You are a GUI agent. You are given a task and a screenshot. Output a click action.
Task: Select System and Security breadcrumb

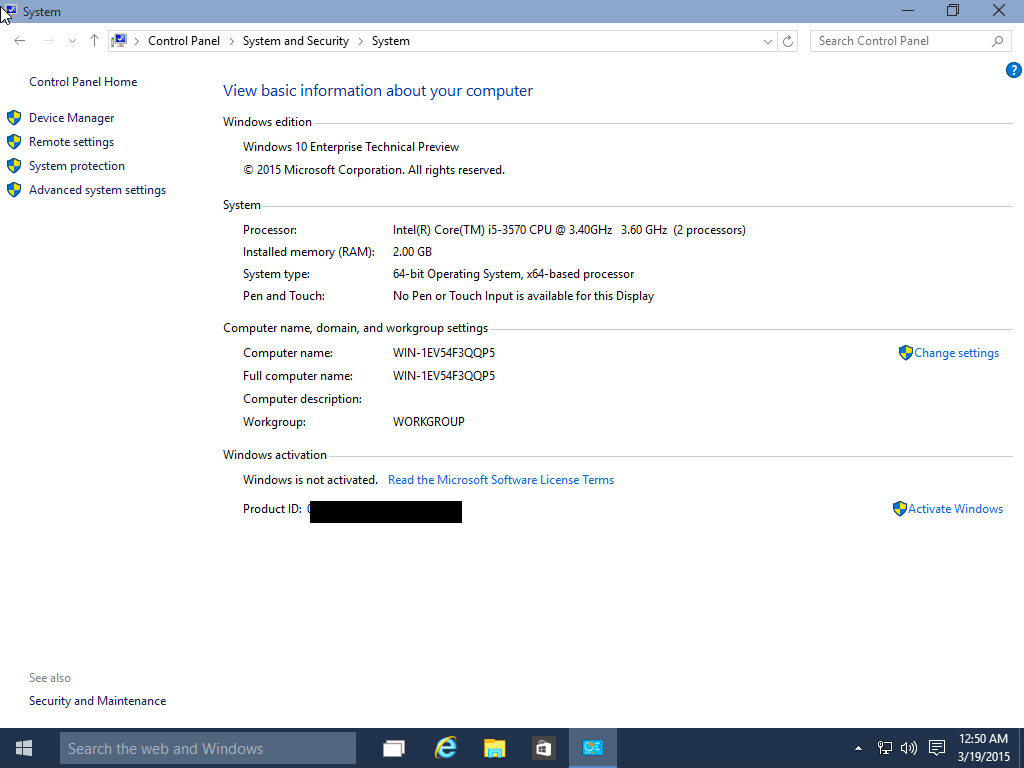[296, 40]
